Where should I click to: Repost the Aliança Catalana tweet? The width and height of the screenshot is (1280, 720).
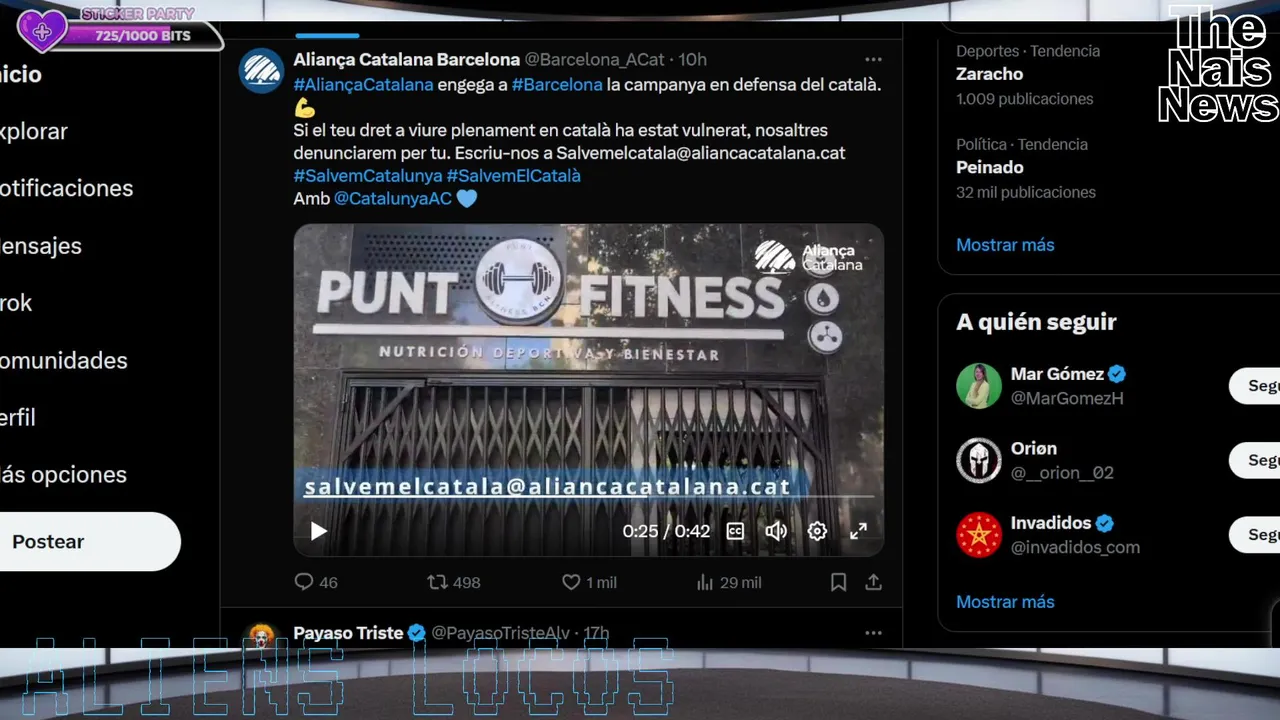pos(454,582)
